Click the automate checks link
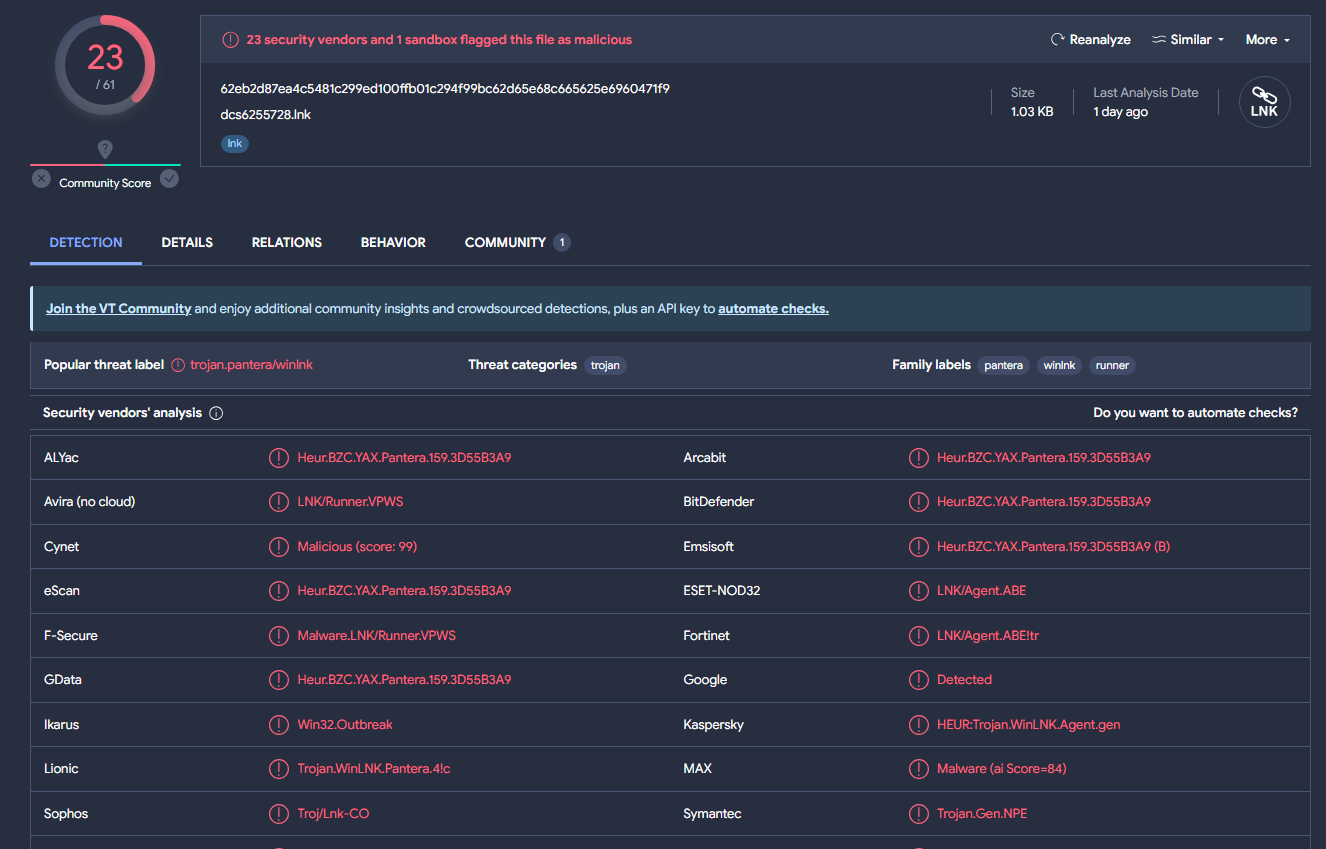 tap(773, 308)
